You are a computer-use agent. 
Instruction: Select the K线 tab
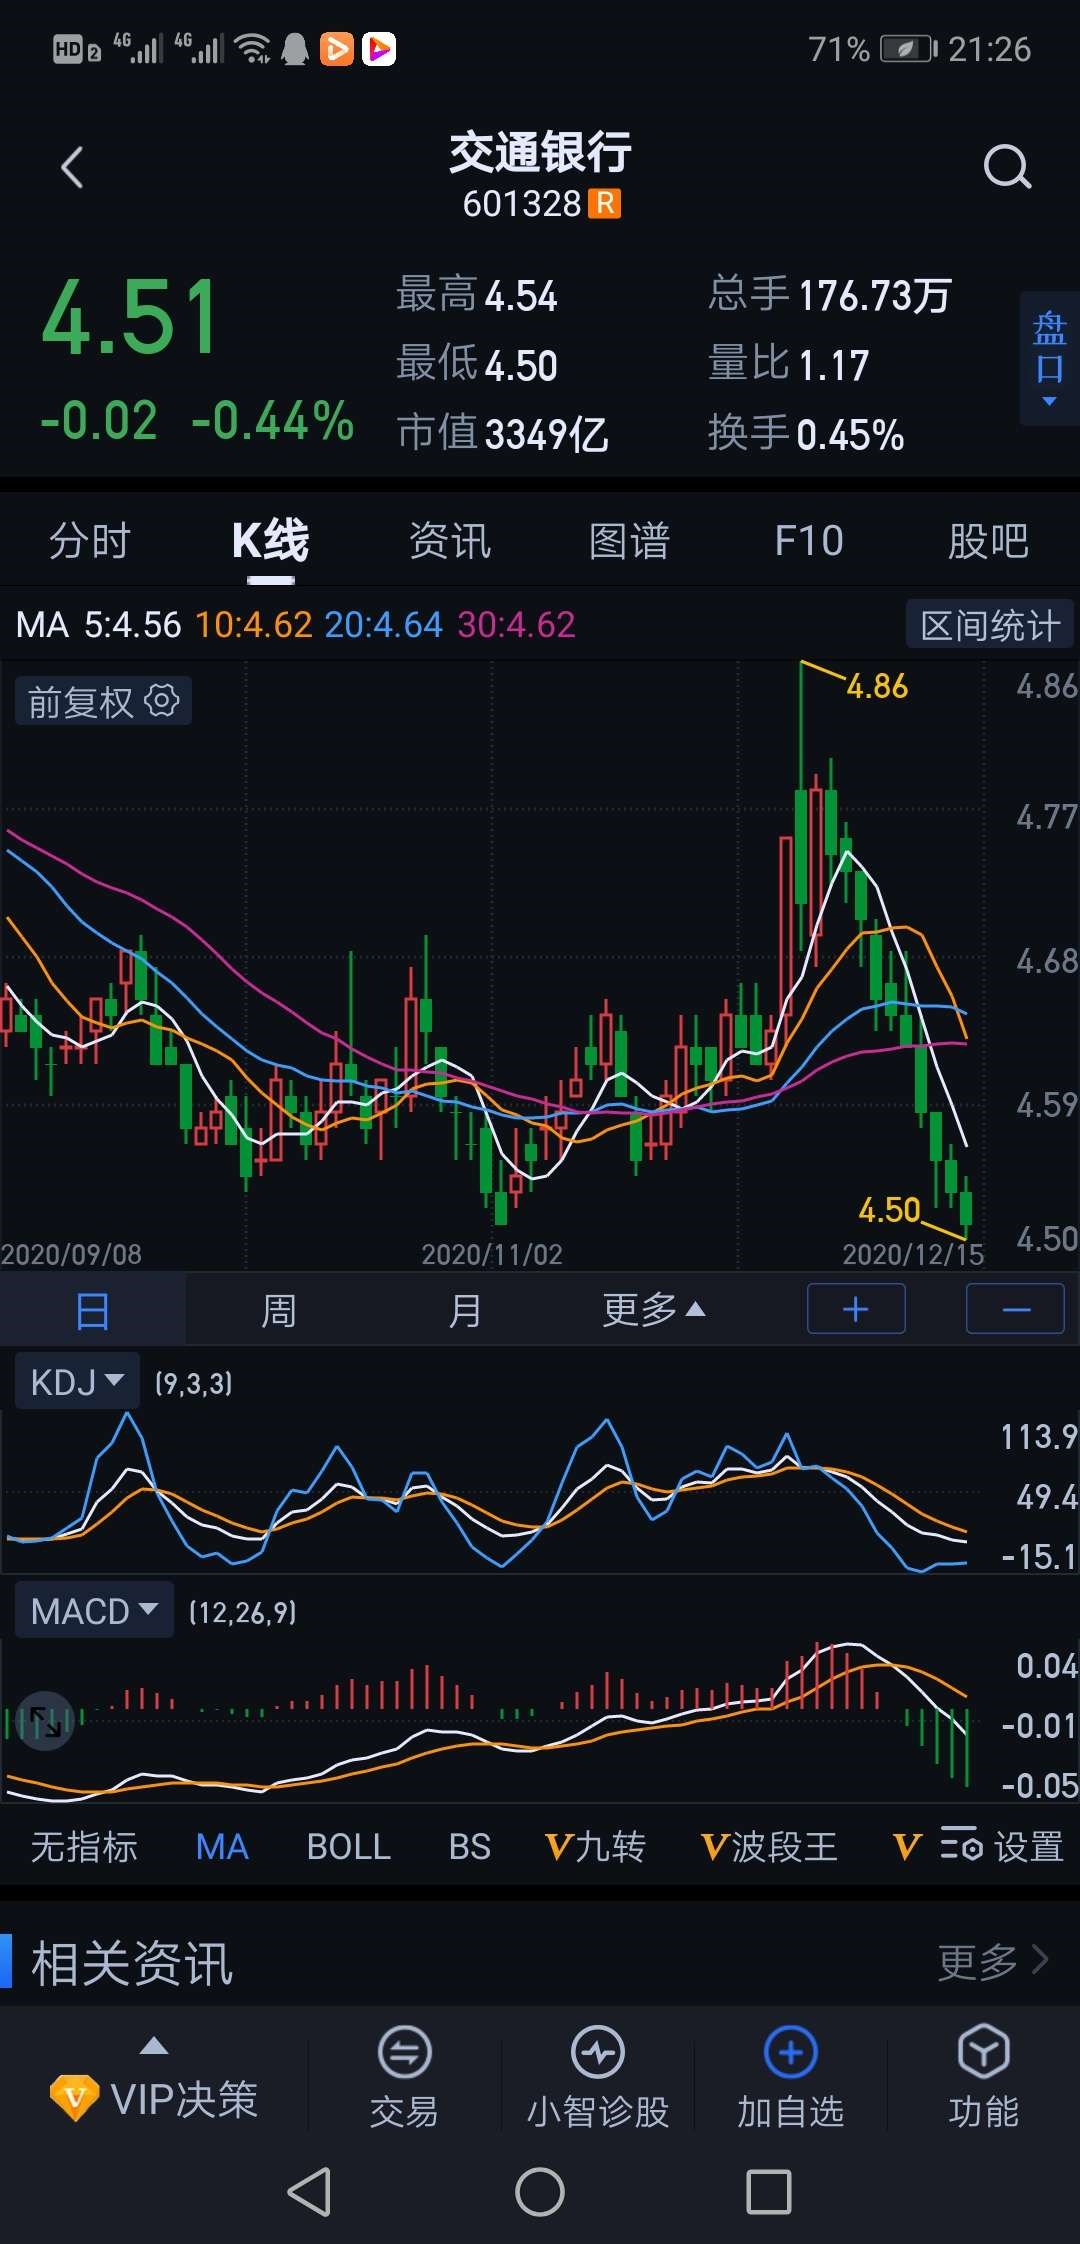coord(270,541)
